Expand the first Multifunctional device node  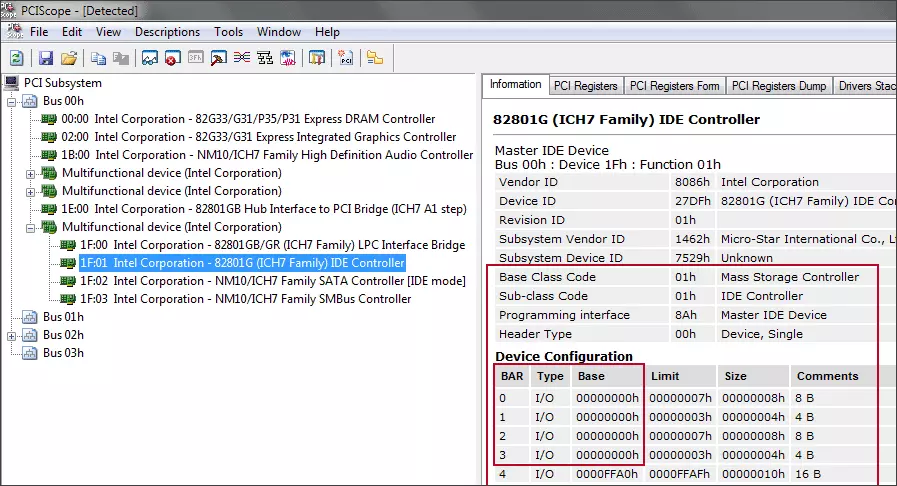pos(30,174)
